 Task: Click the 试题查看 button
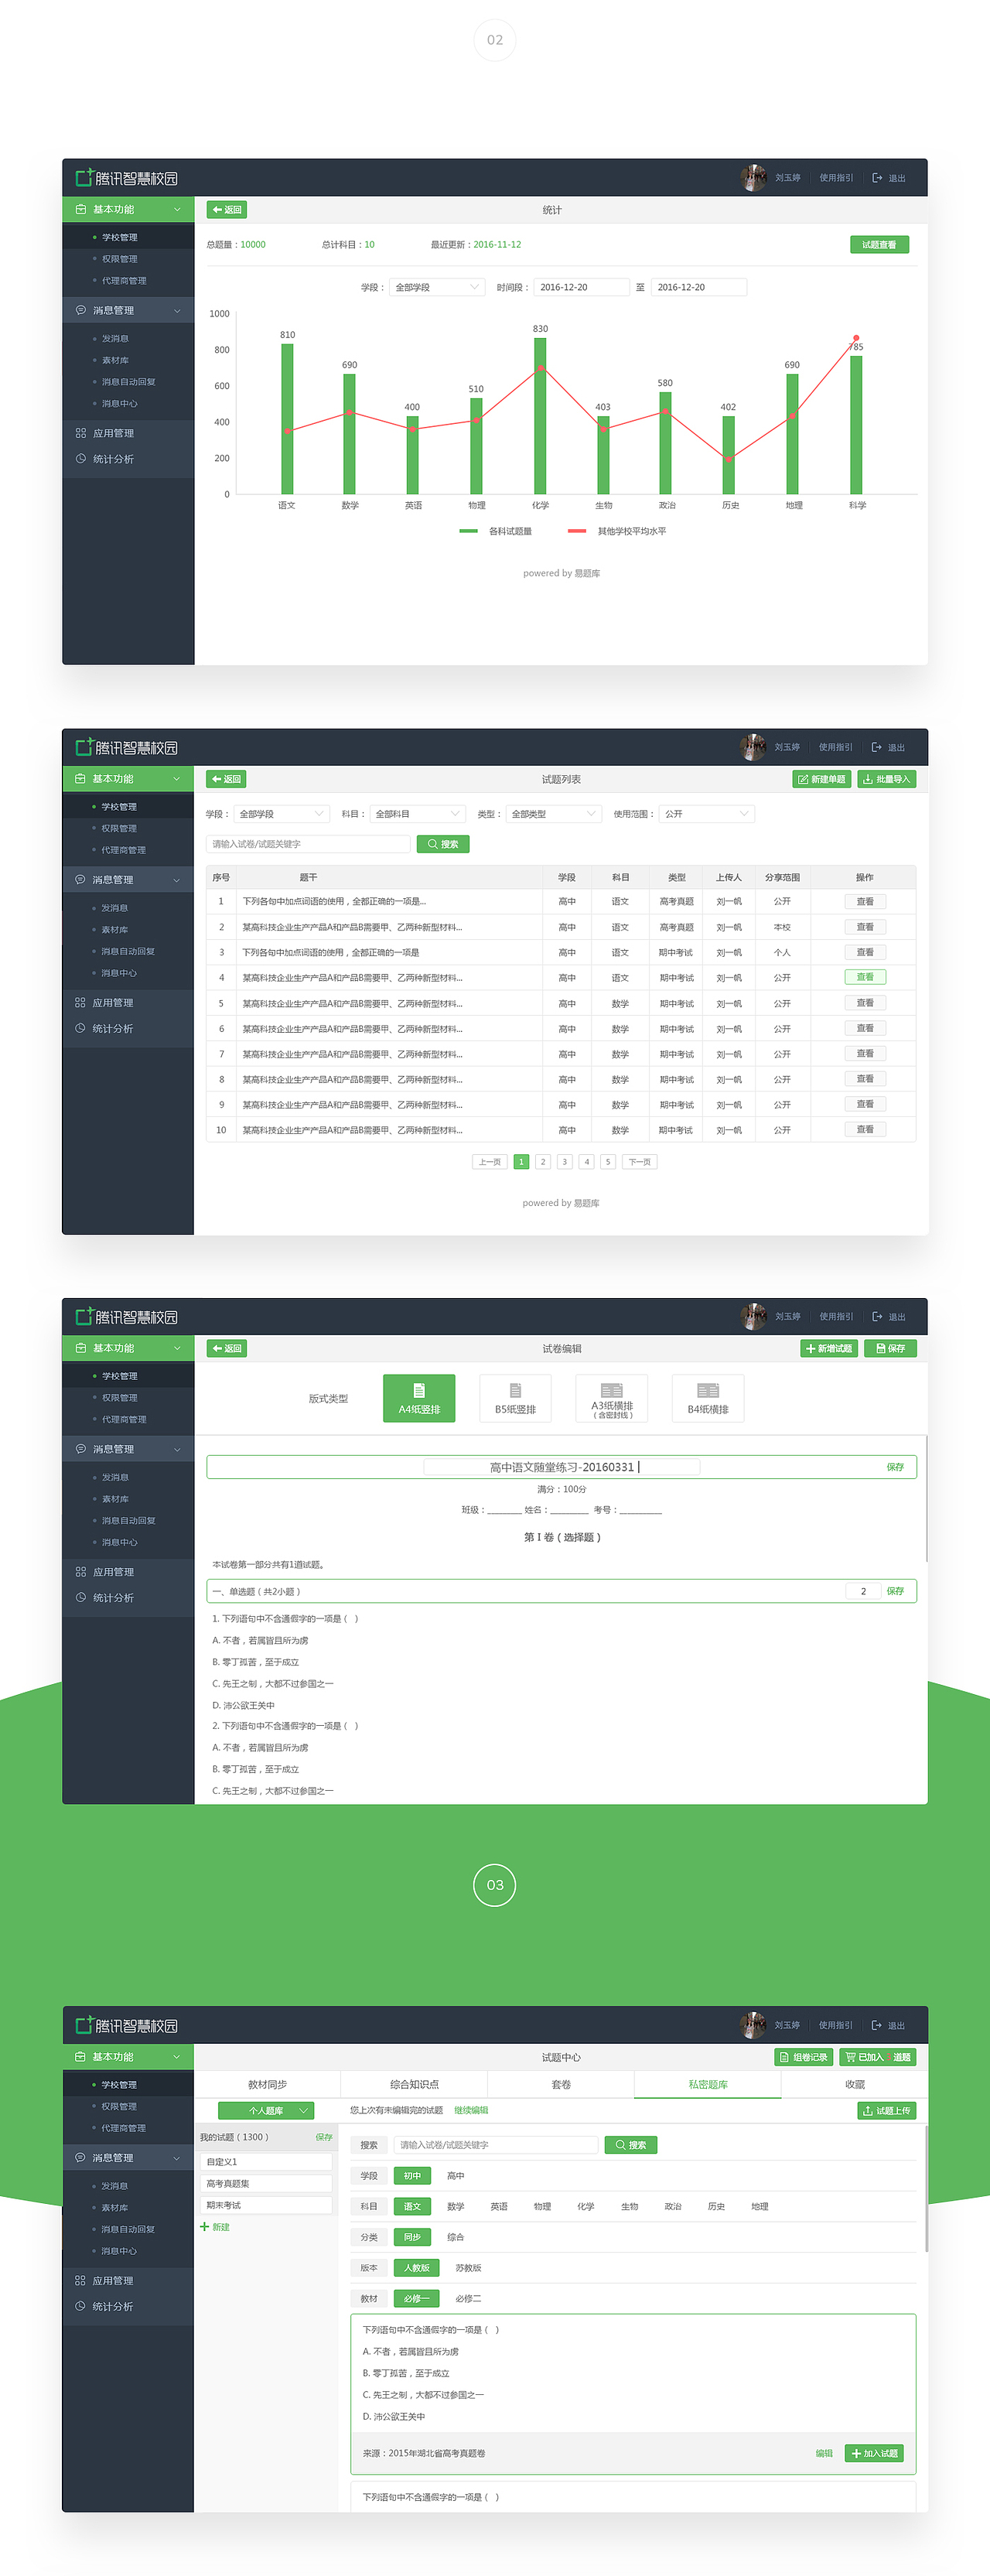click(x=879, y=244)
